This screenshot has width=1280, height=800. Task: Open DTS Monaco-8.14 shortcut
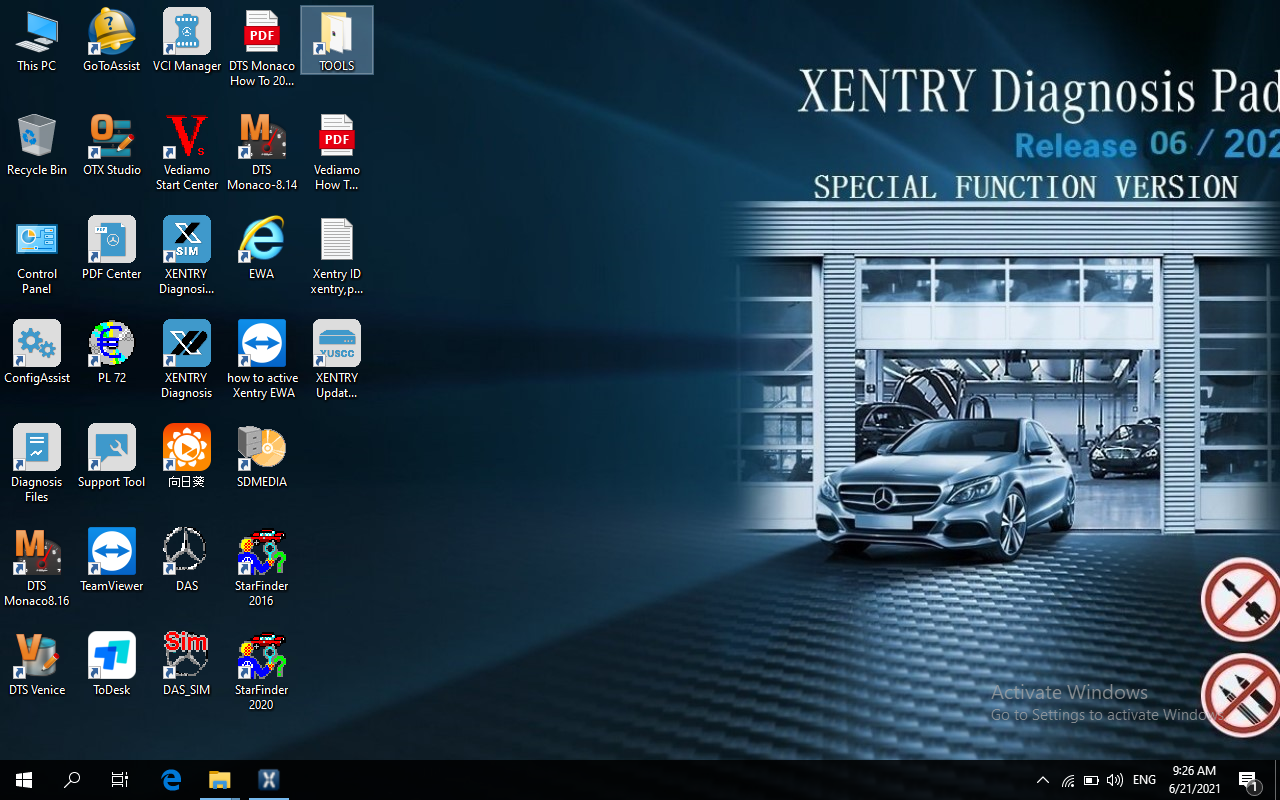262,151
